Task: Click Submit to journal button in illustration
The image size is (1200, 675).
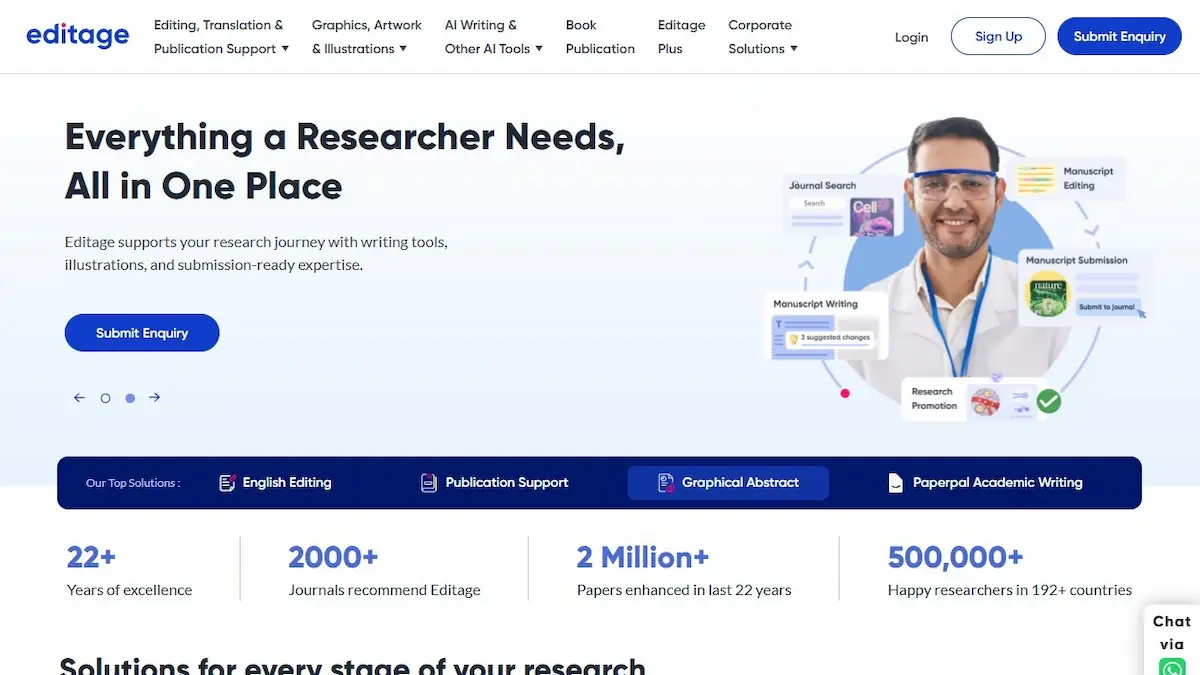Action: pos(1107,307)
